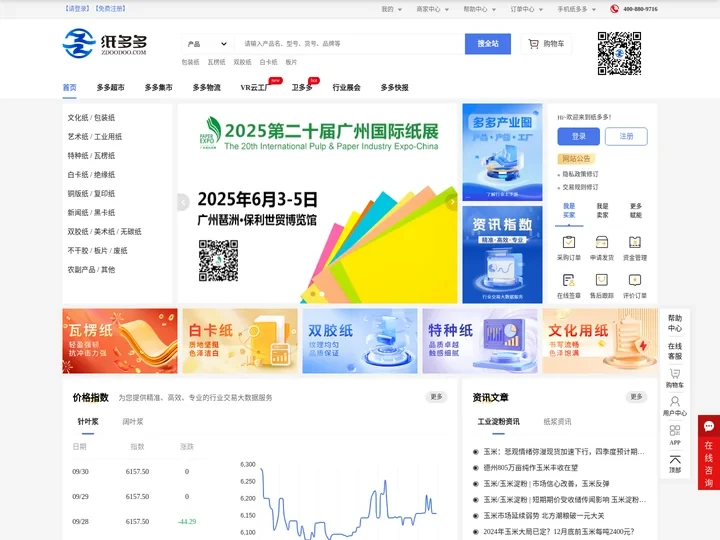This screenshot has height=540, width=720.
Task: Click the 免费注册 link at top
Action: [x=111, y=9]
